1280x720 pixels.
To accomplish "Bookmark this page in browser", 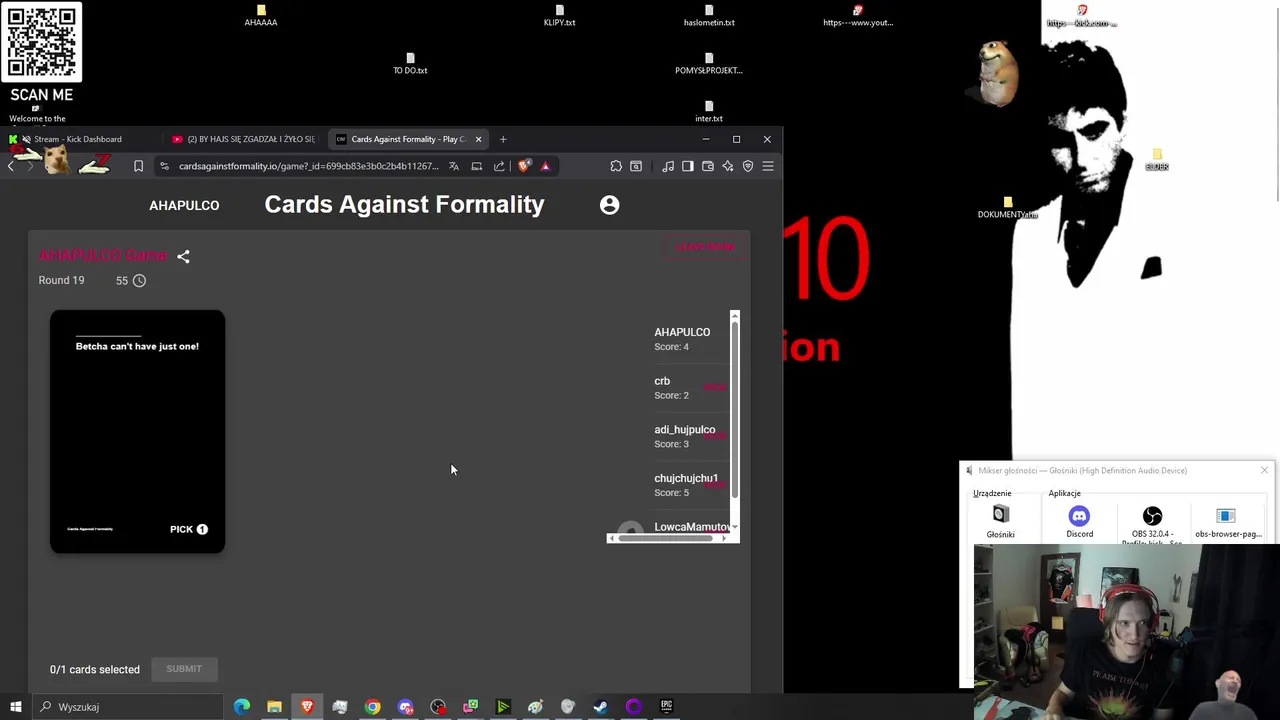I will click(138, 166).
